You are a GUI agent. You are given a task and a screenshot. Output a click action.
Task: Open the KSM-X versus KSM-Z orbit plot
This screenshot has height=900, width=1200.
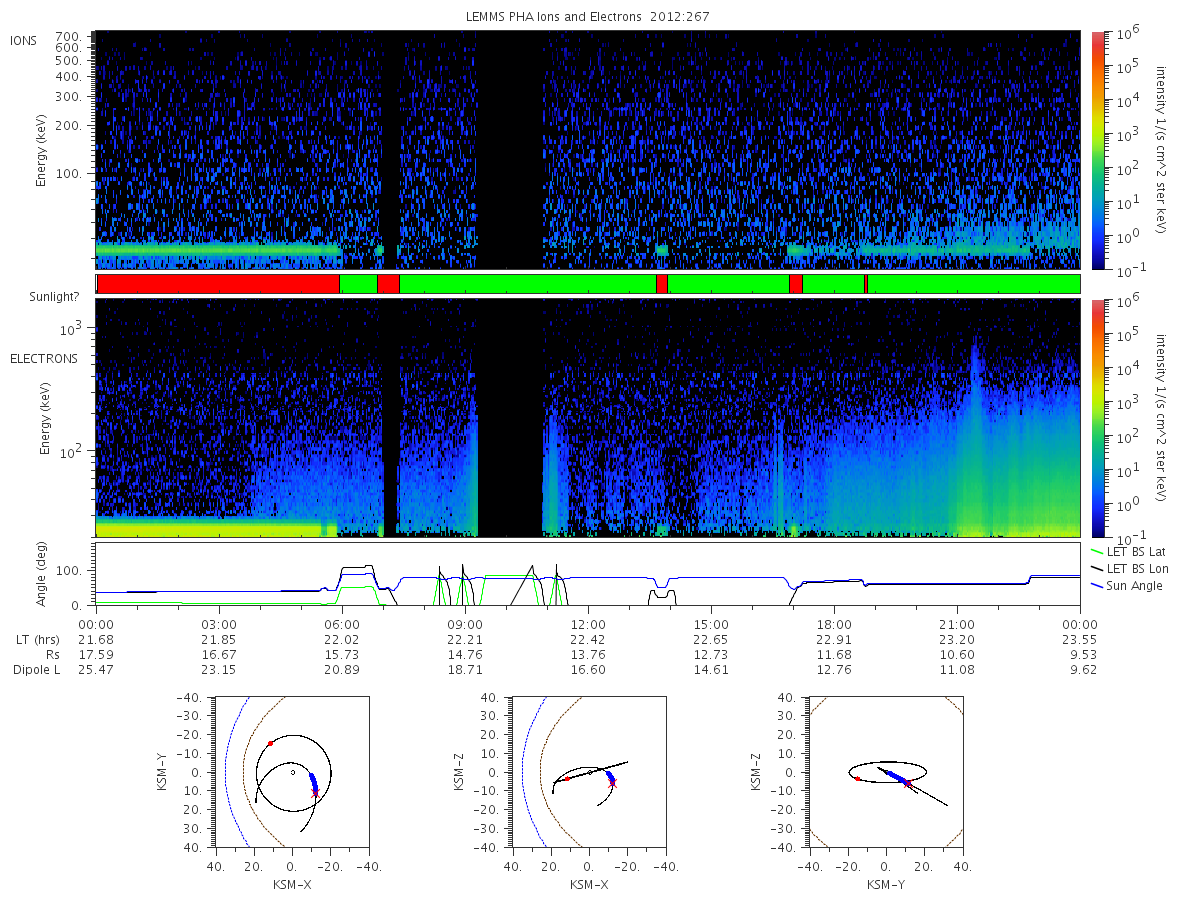588,772
